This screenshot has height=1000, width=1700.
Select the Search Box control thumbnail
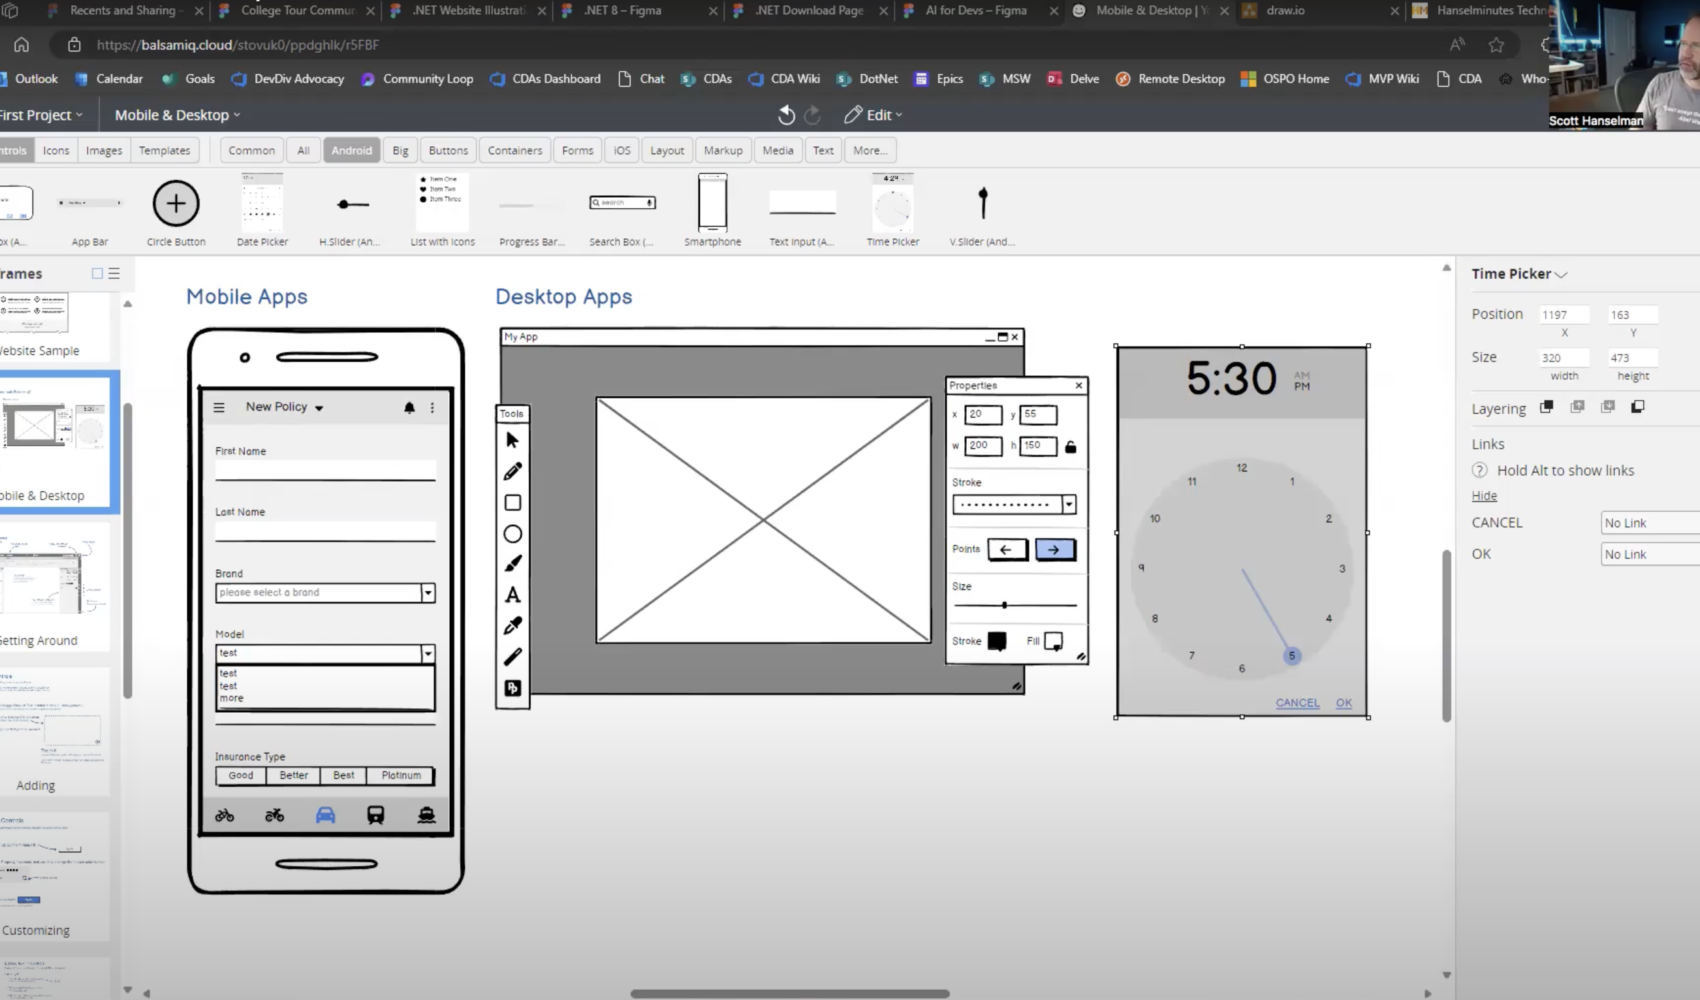(x=622, y=204)
